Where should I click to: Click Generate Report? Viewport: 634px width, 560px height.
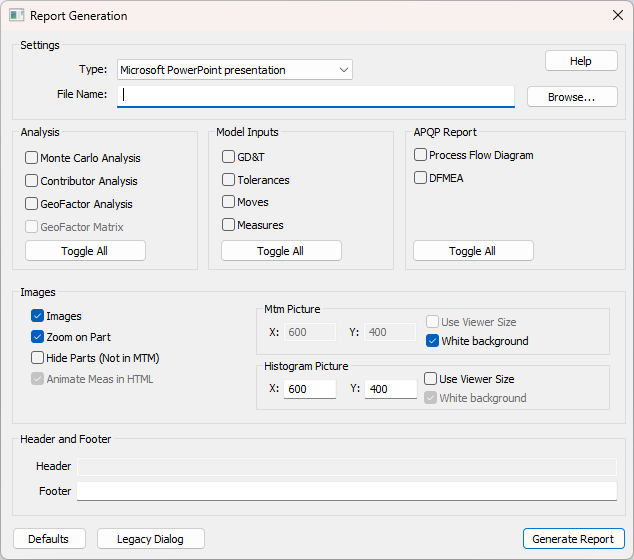tap(573, 539)
